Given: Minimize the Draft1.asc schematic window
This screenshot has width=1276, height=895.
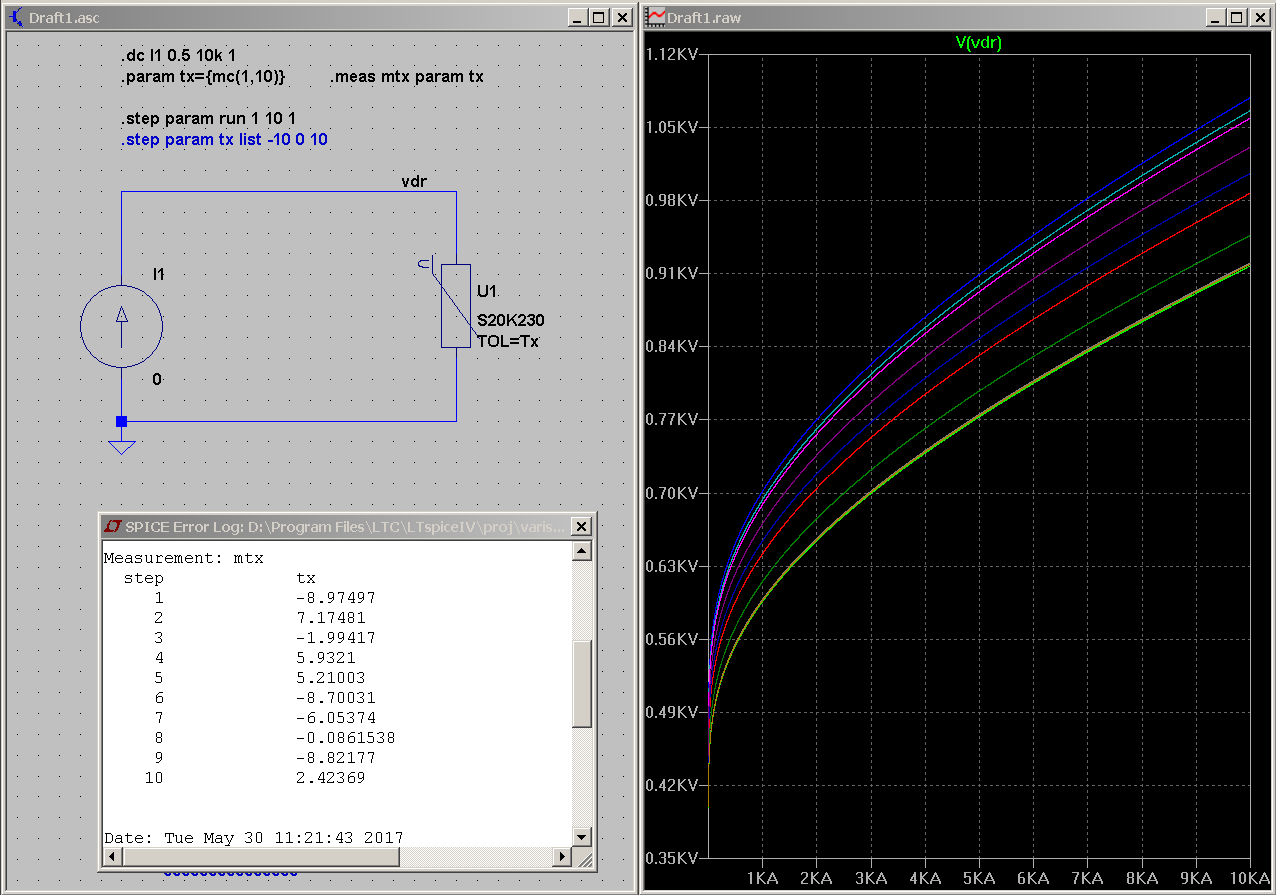Looking at the screenshot, I should click(577, 17).
